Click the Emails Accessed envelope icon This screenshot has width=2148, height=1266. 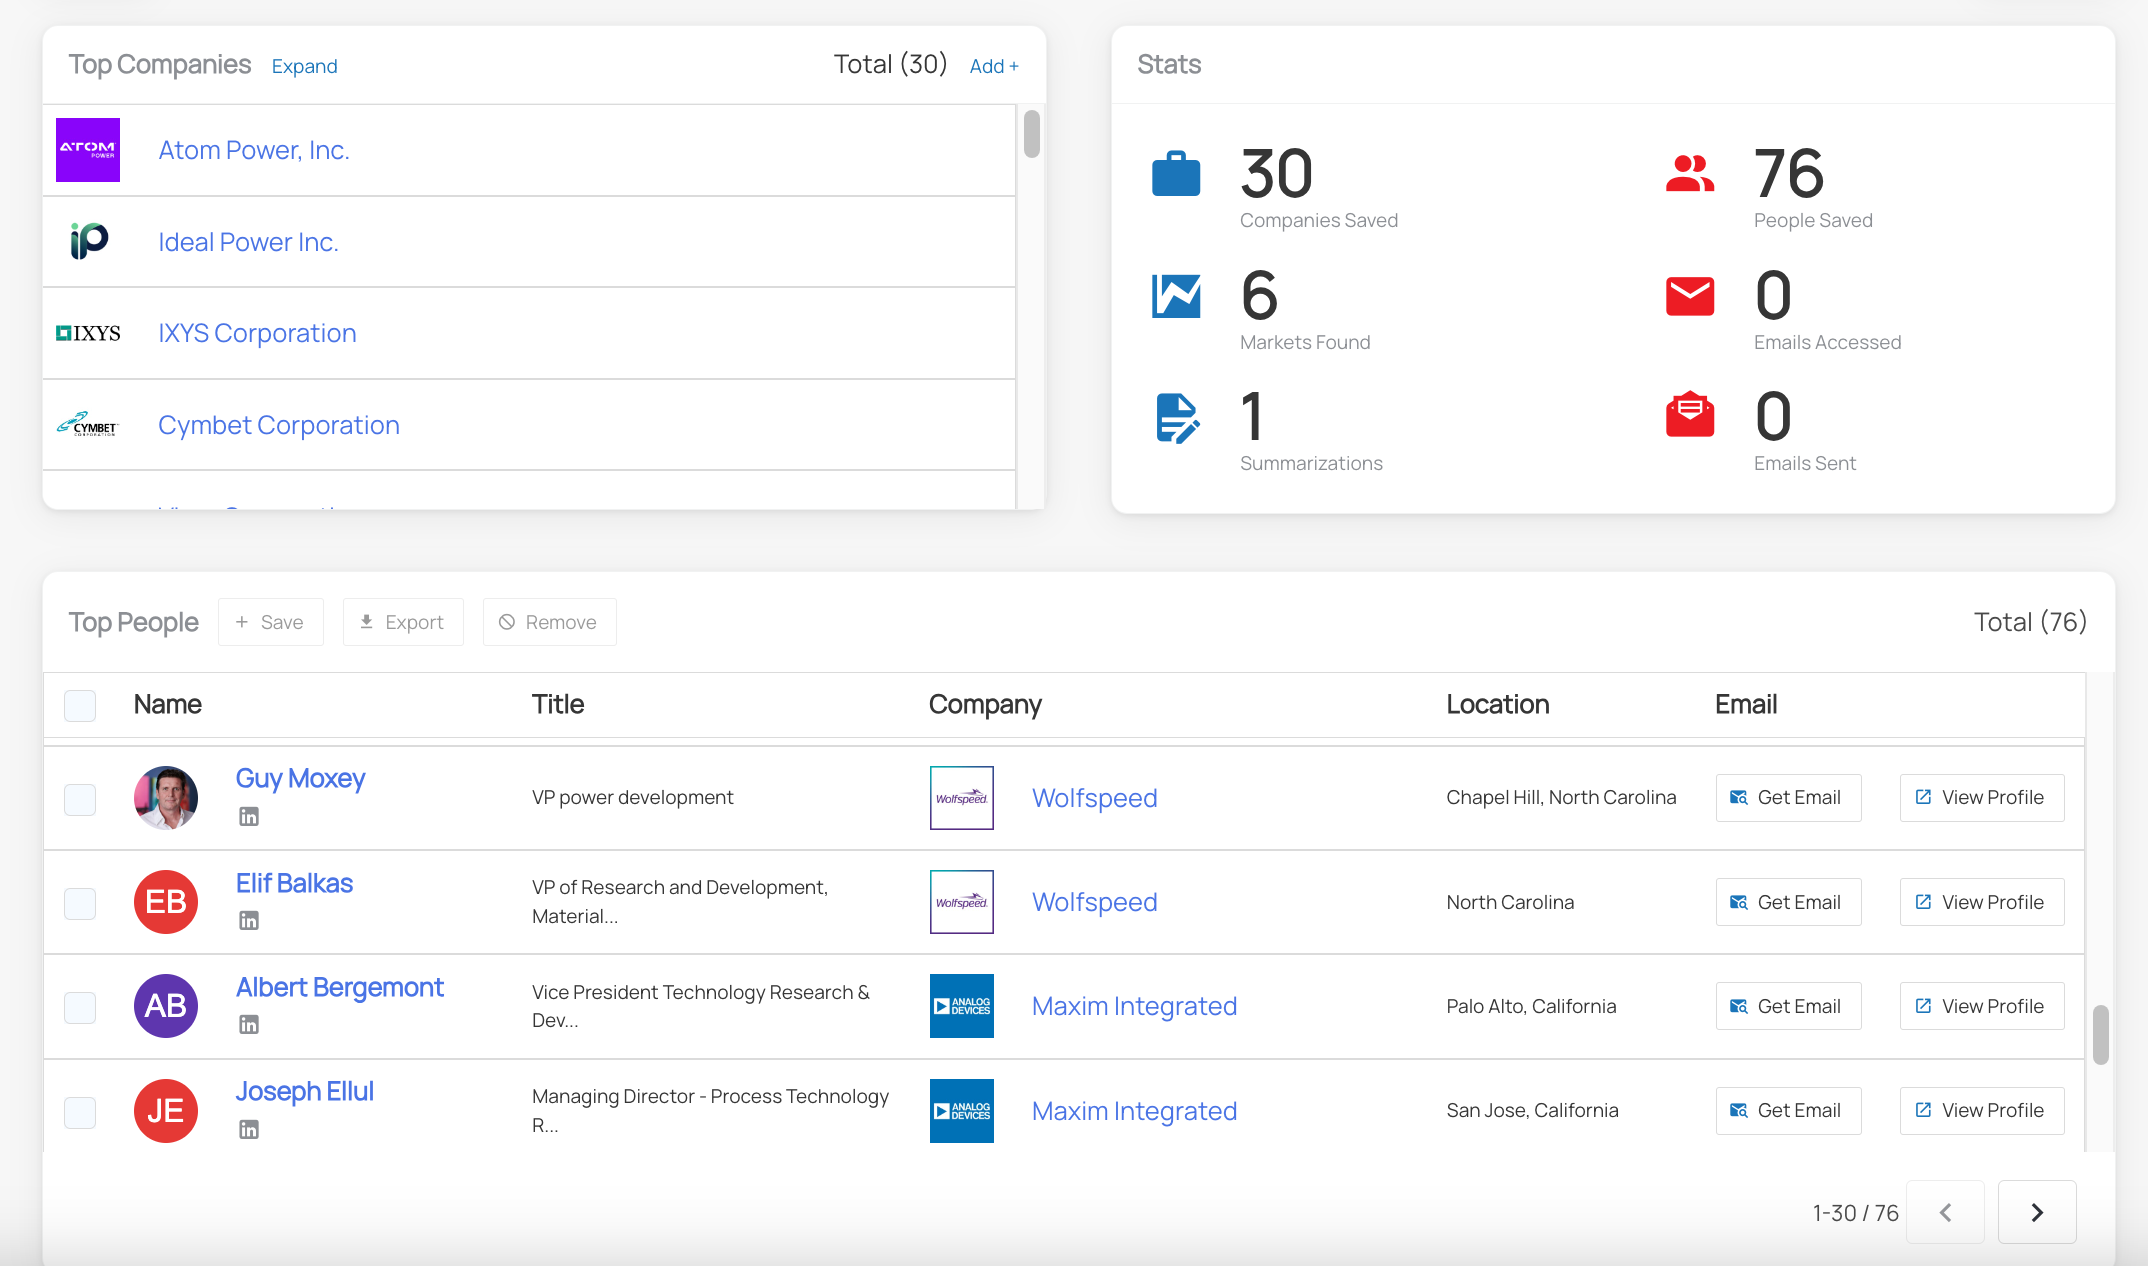tap(1690, 296)
